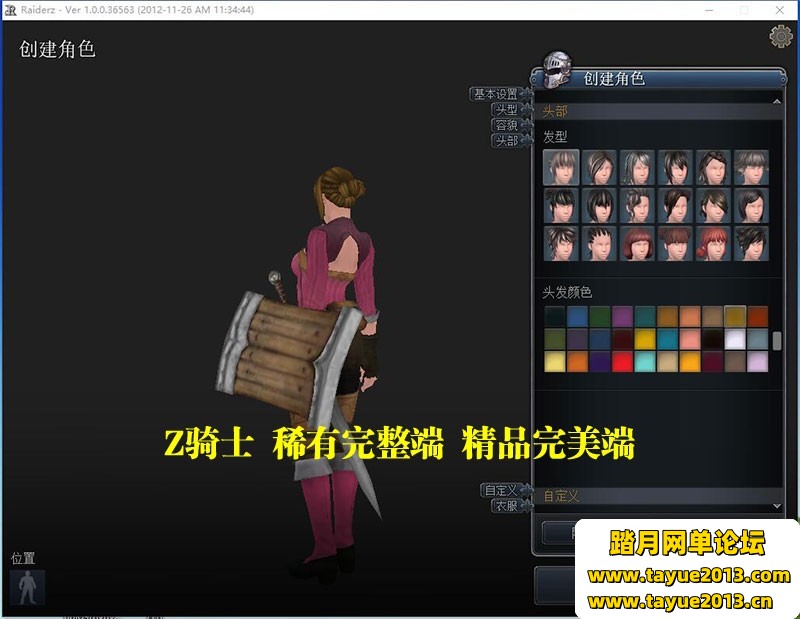Click the character position silhouette icon
This screenshot has width=800, height=619.
28,587
